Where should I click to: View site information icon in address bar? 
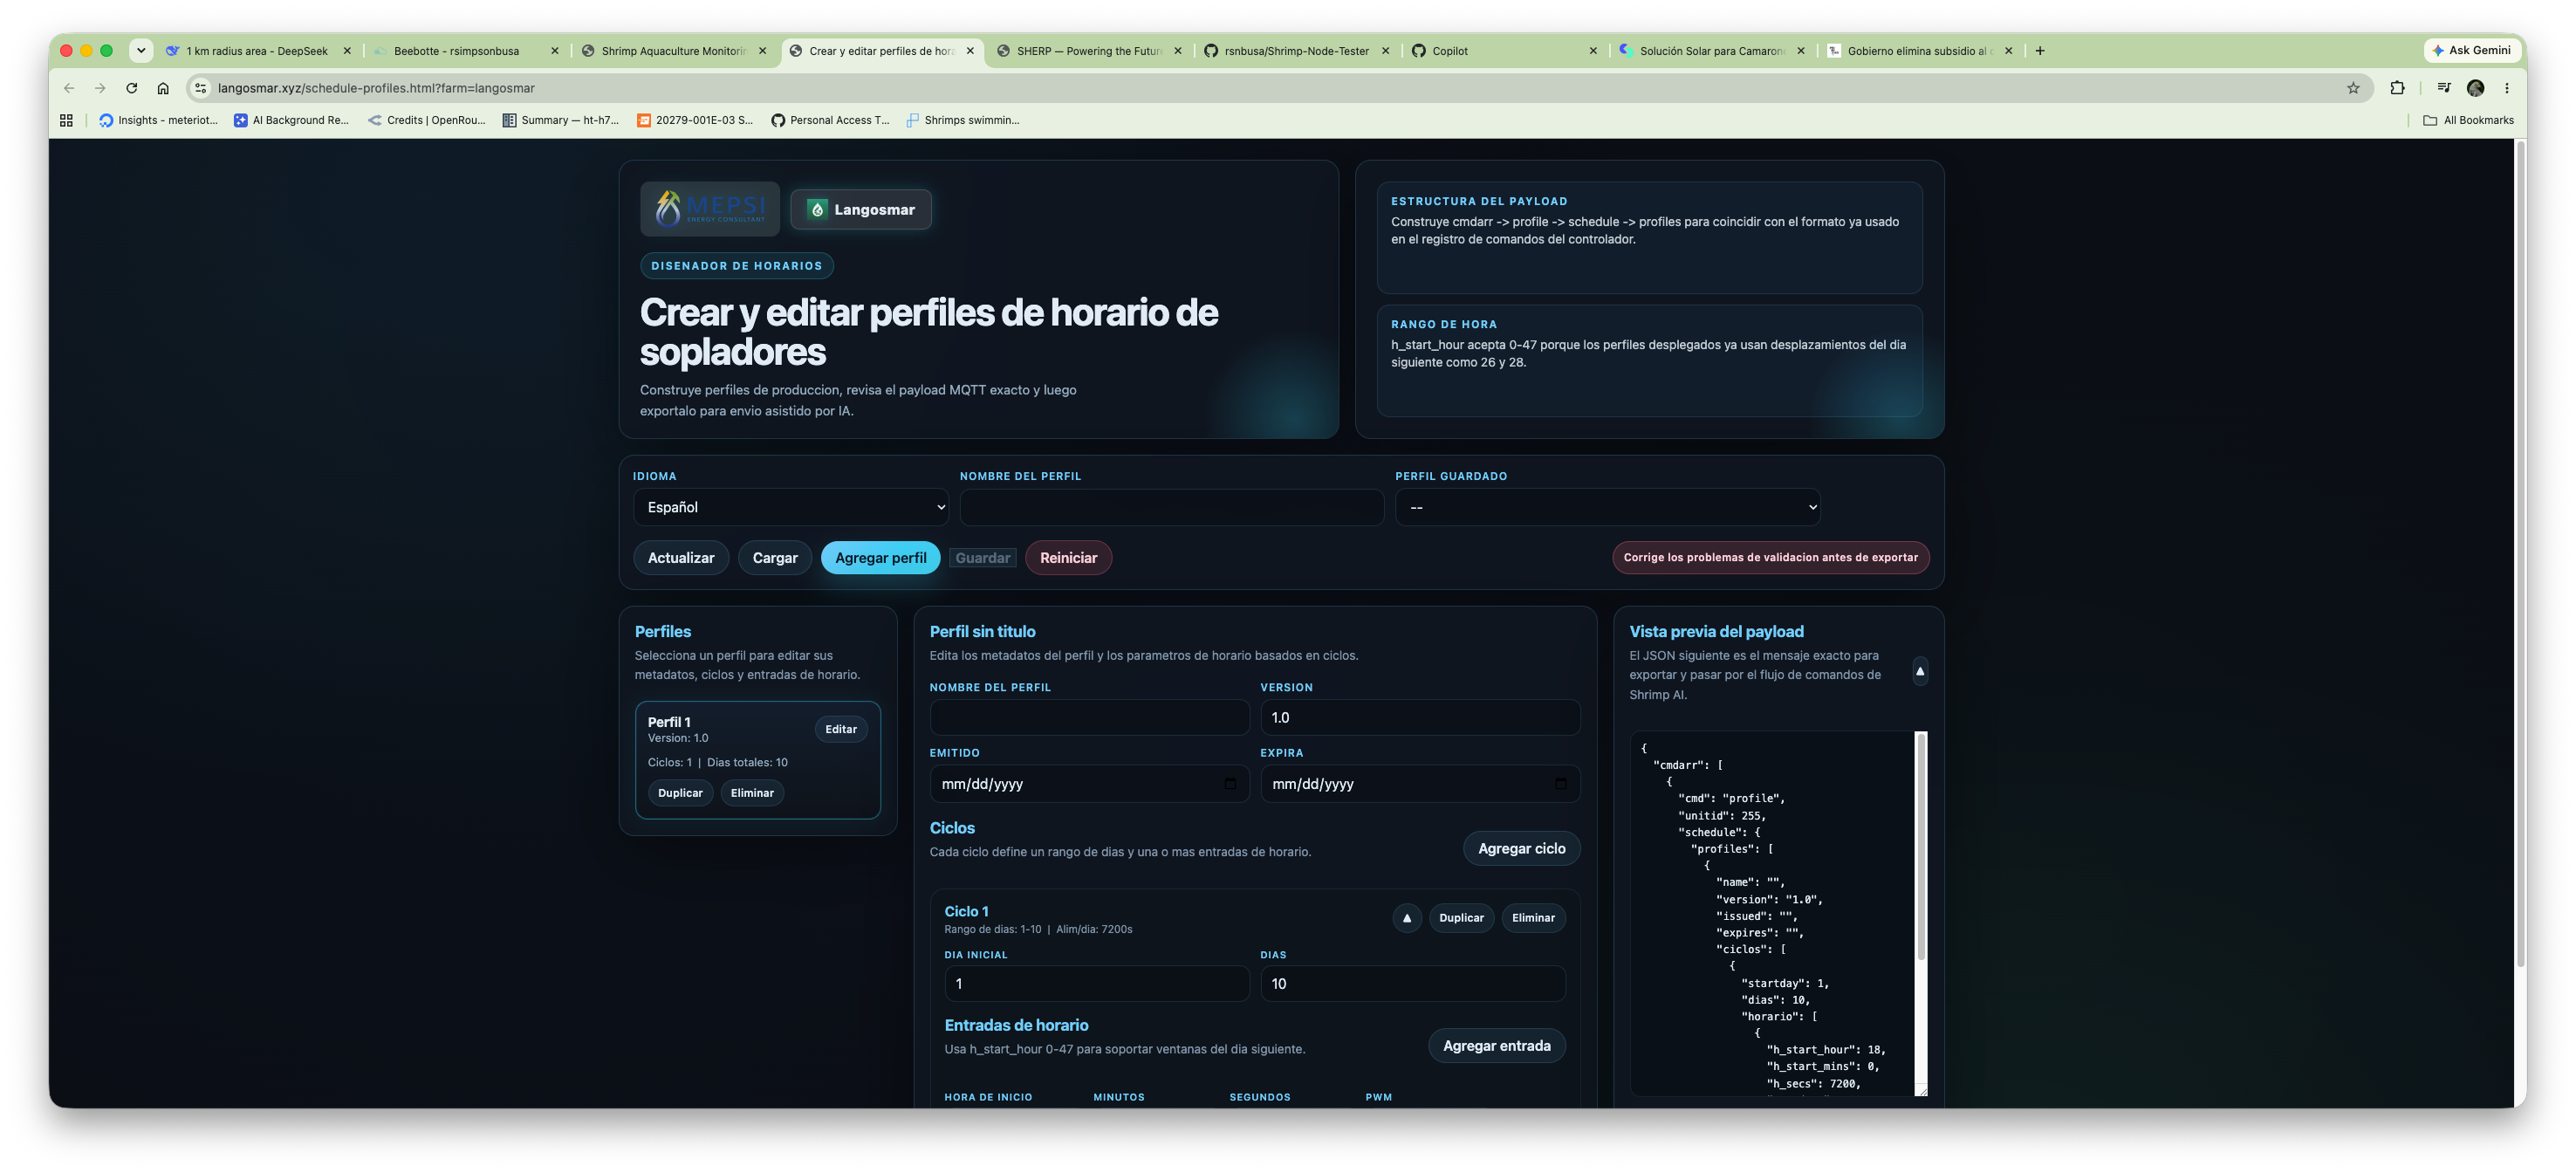201,88
